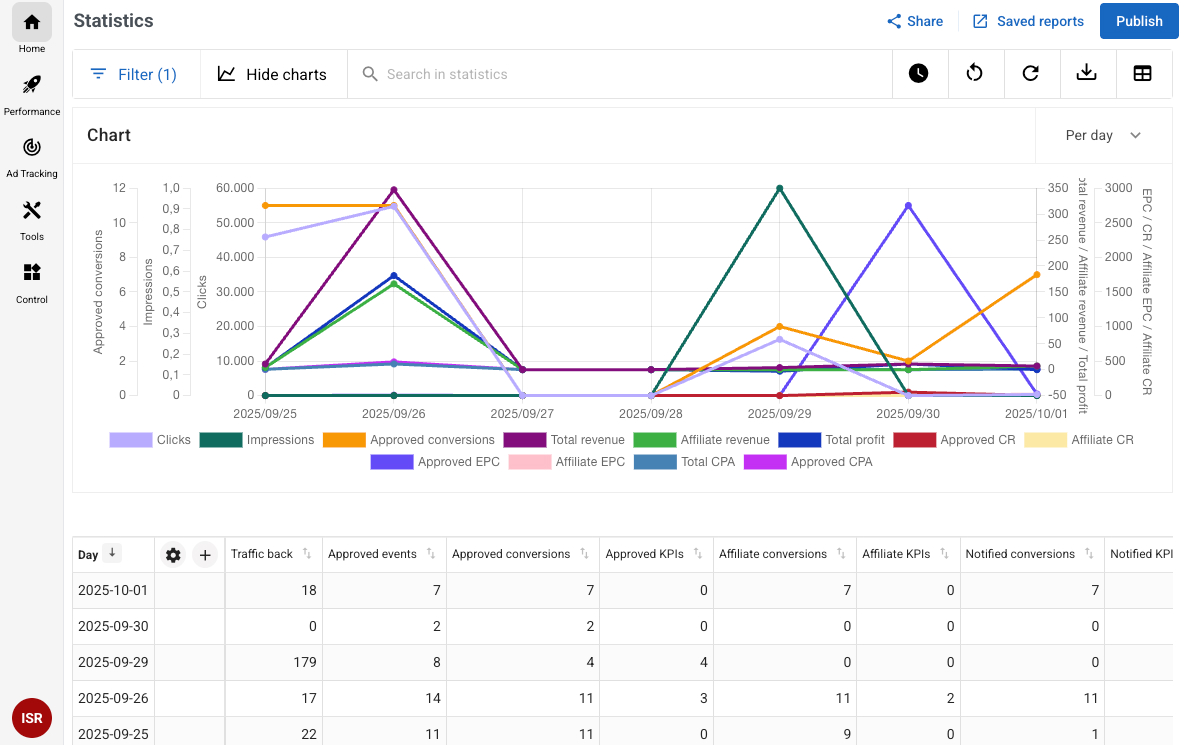Viewport: 1189px width, 745px height.
Task: Click the clock date-range icon
Action: (918, 74)
